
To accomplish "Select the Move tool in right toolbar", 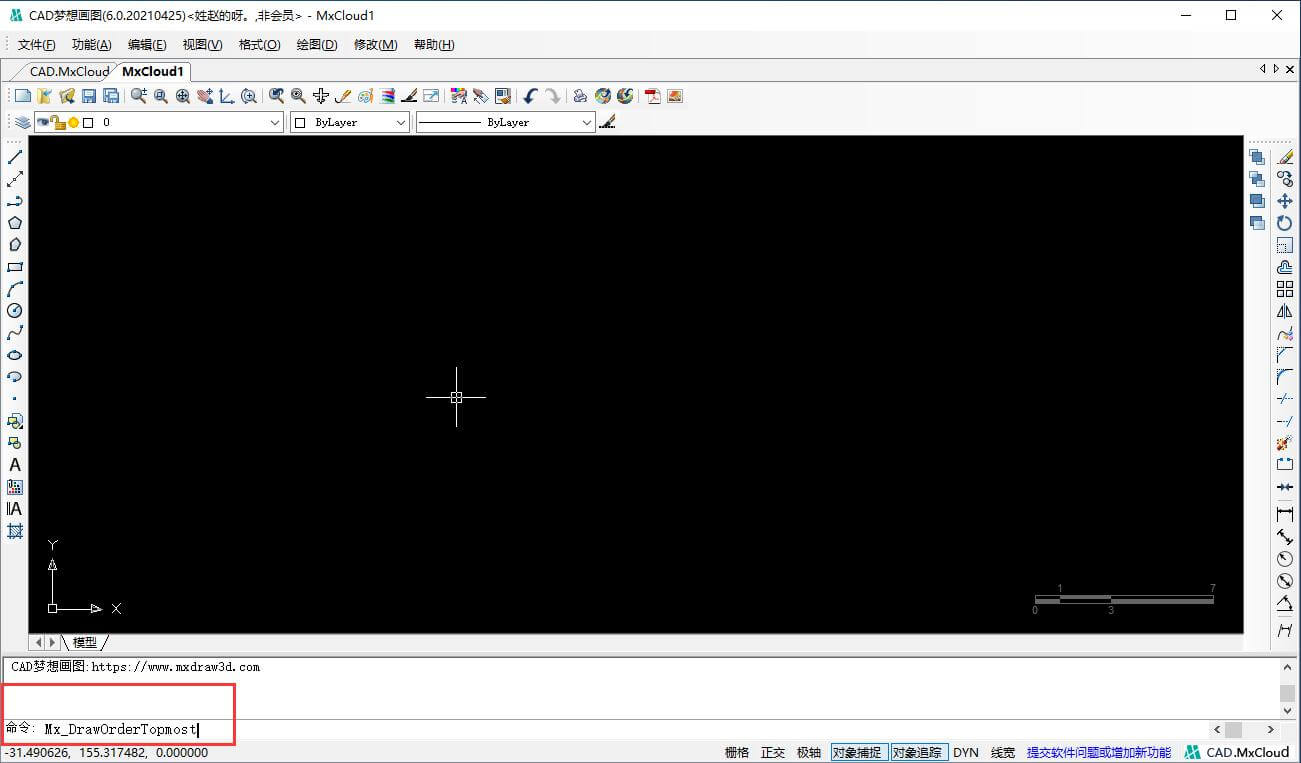I will coord(1285,201).
